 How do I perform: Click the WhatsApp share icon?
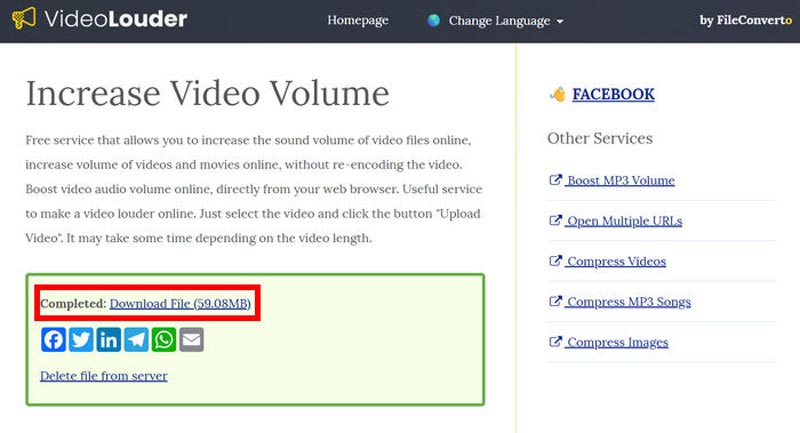(164, 340)
